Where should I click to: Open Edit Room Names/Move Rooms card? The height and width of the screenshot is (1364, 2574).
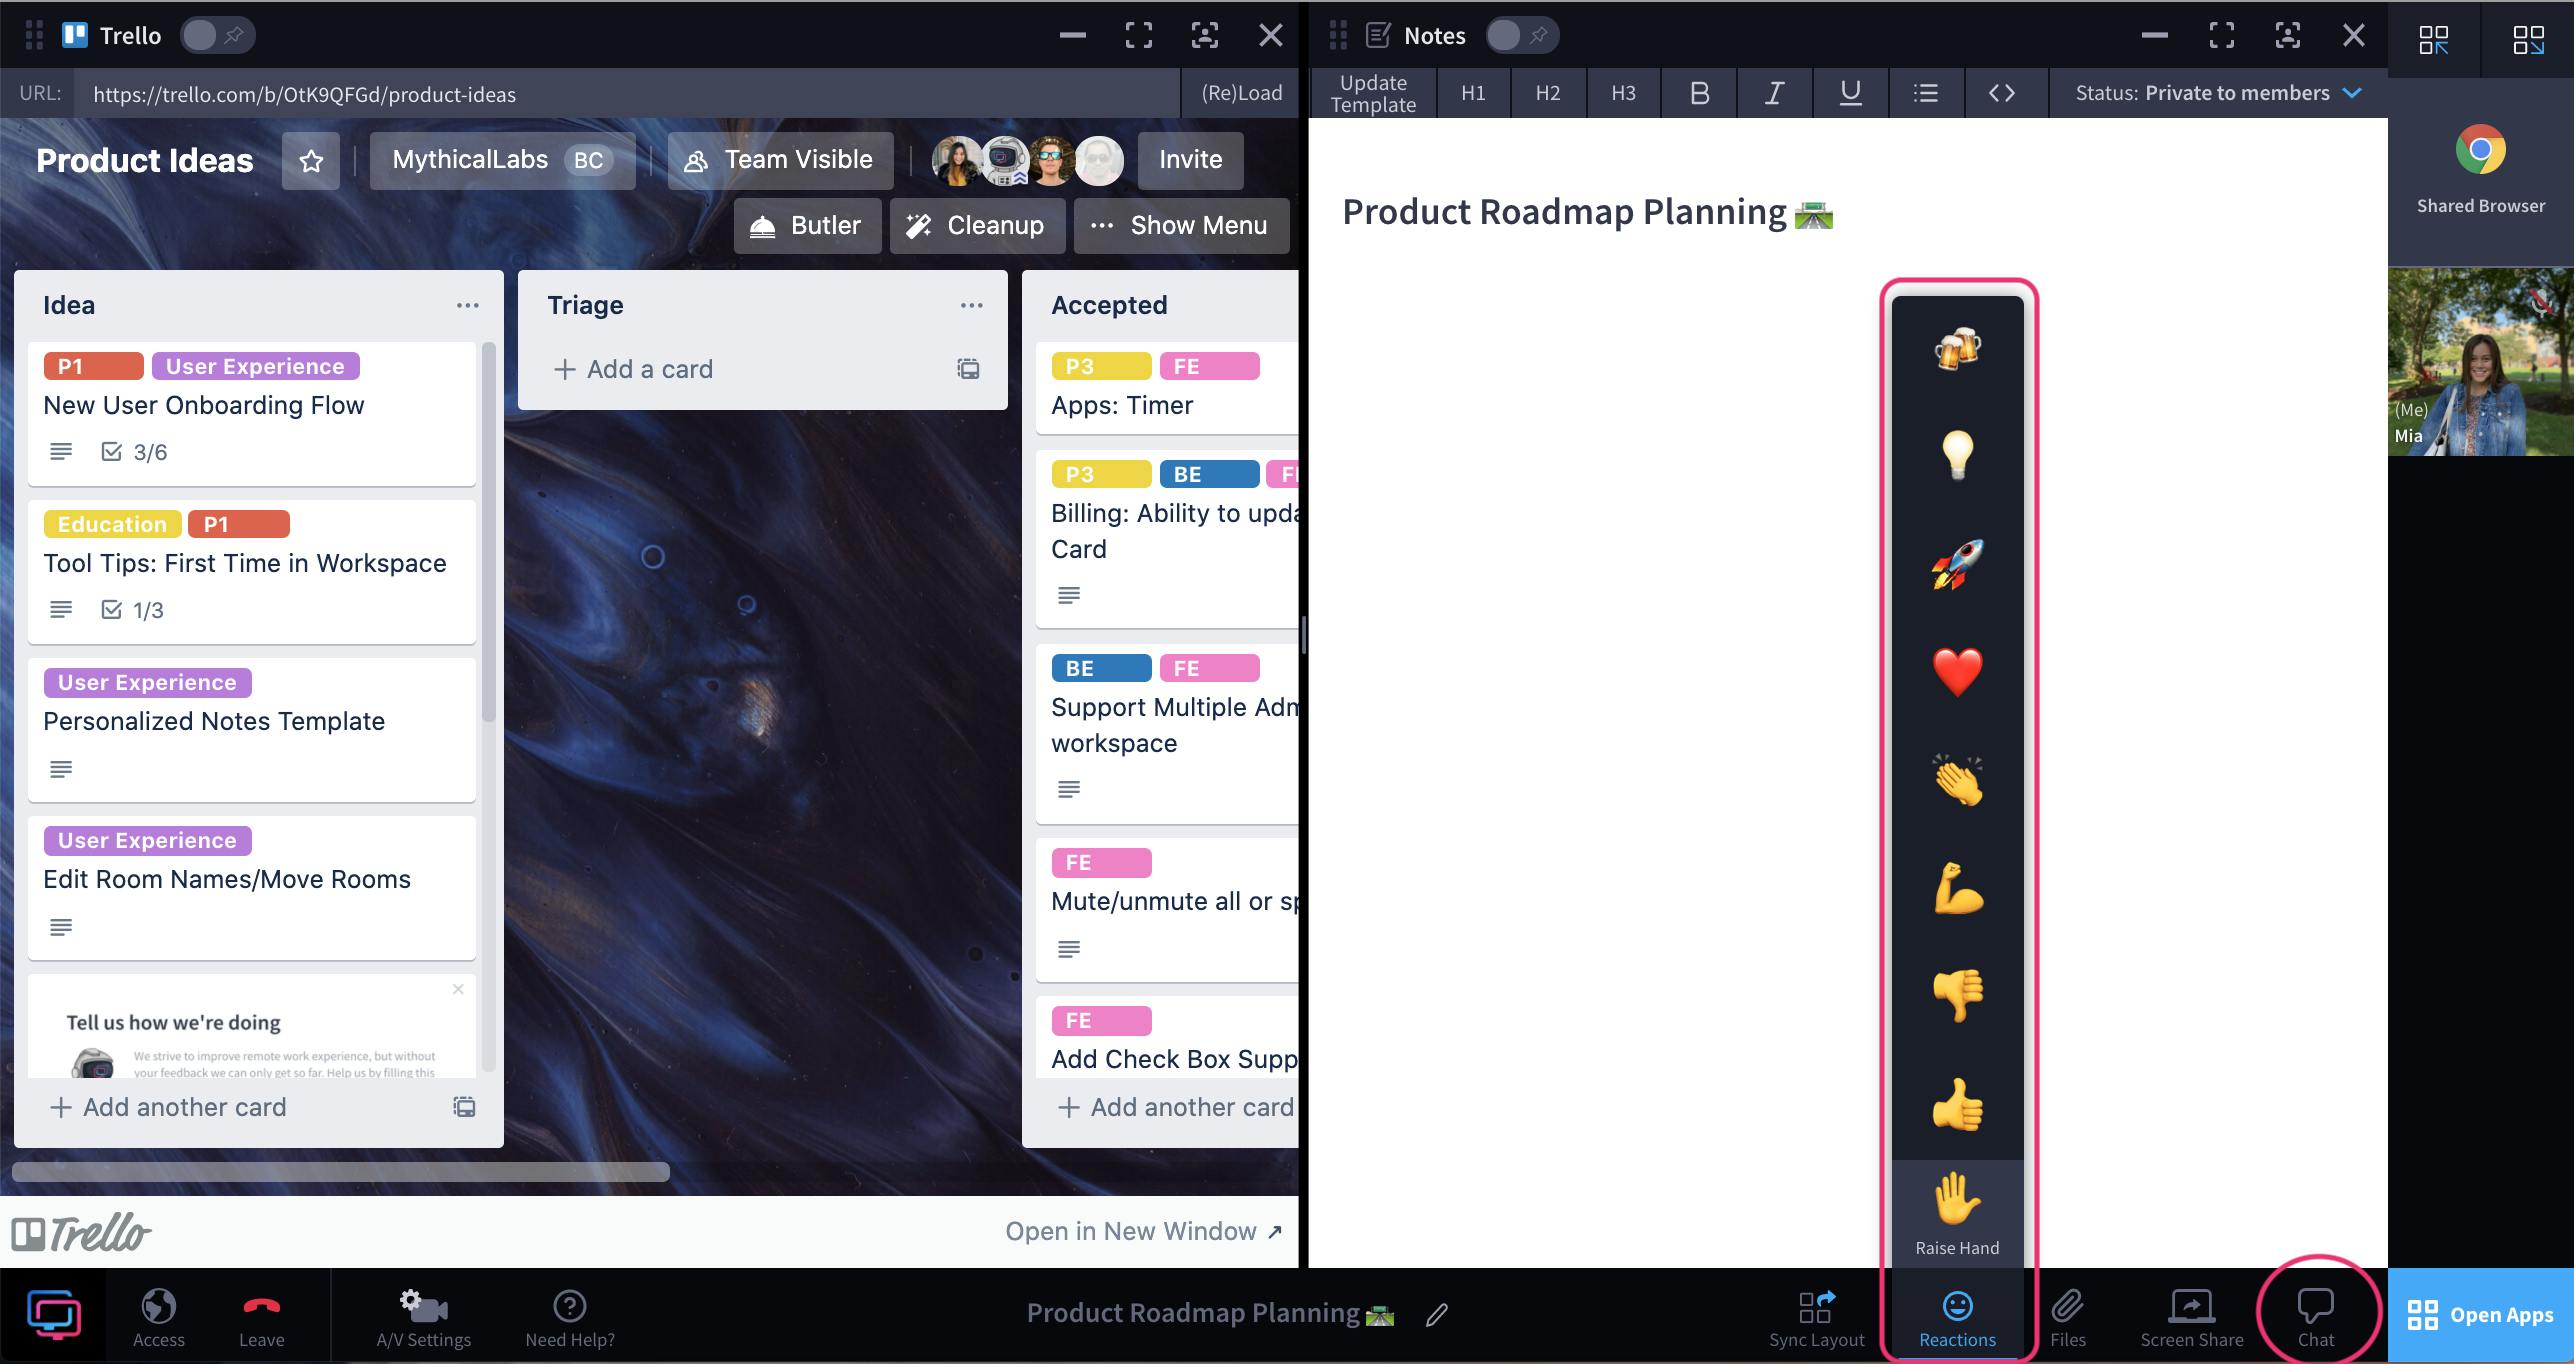click(x=252, y=887)
